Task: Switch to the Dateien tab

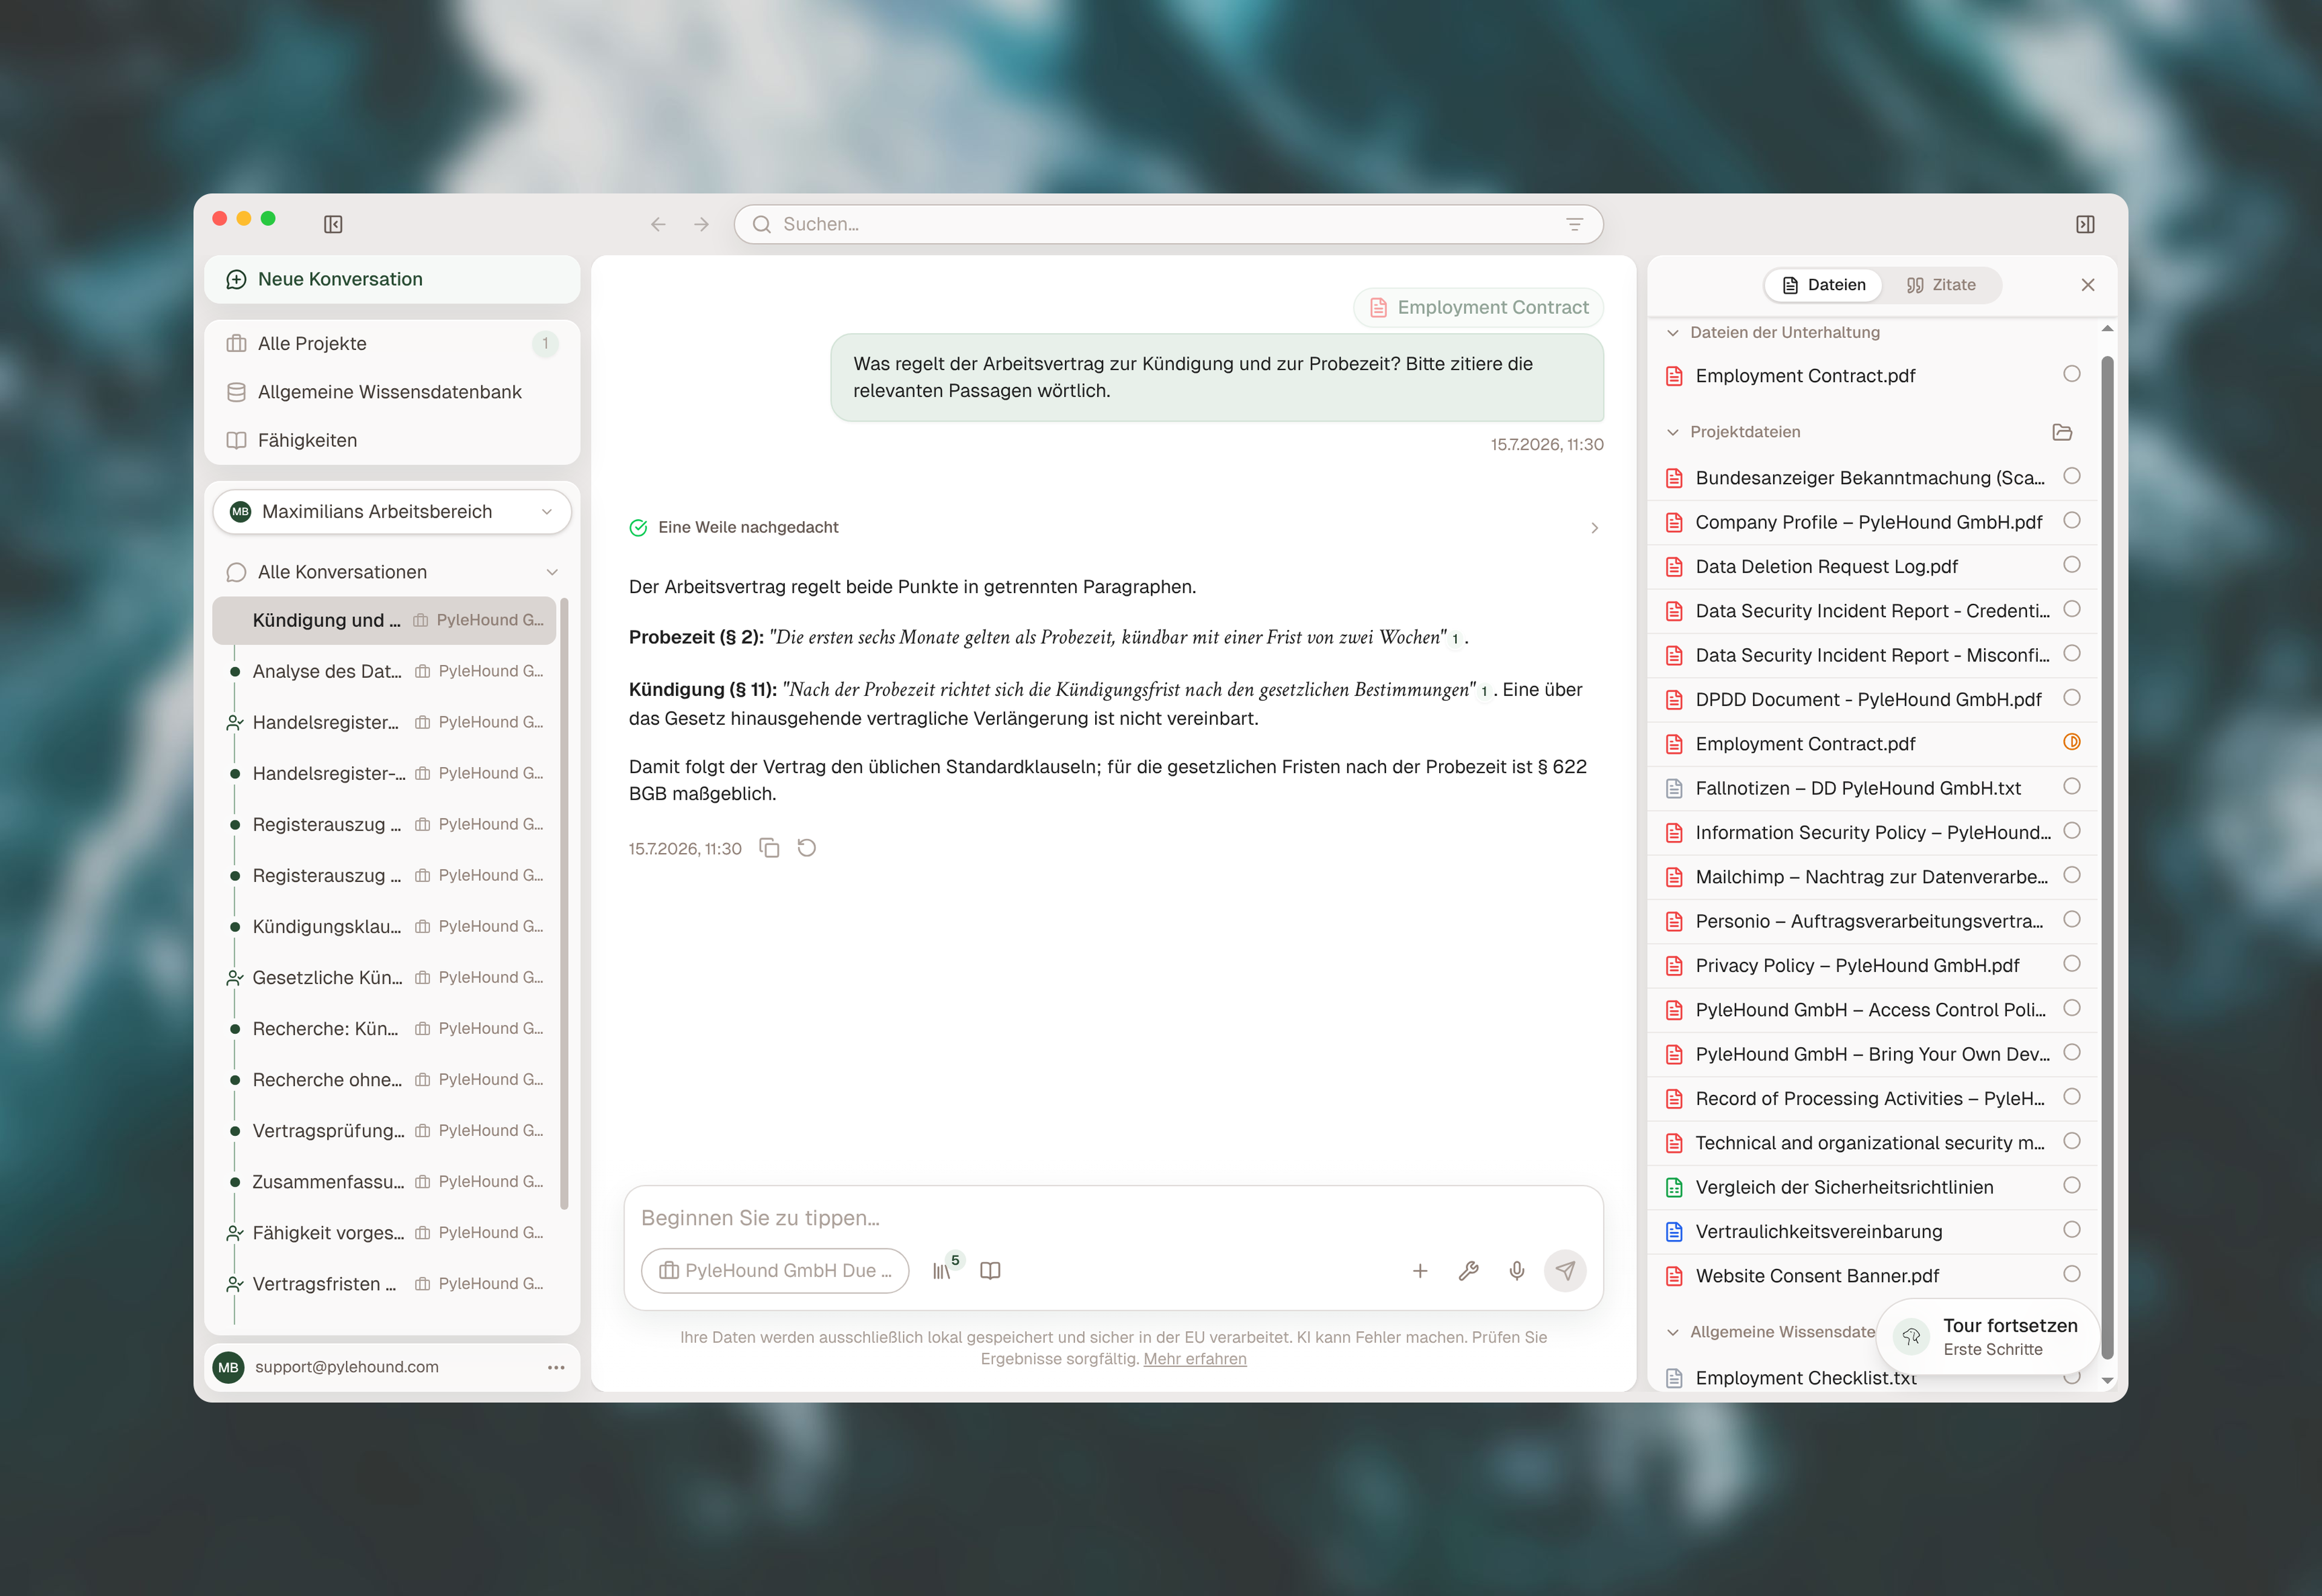Action: click(1824, 285)
